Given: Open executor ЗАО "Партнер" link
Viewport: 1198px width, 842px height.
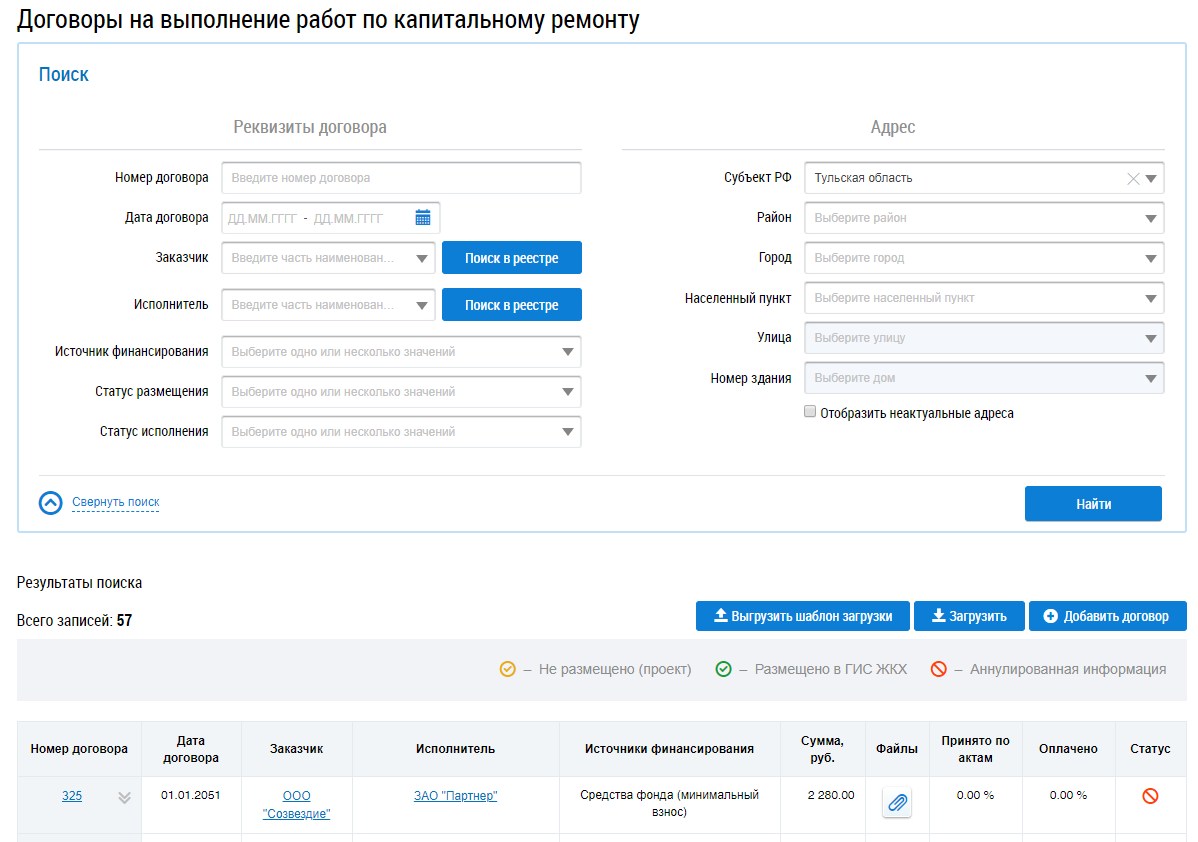Looking at the screenshot, I should (455, 796).
